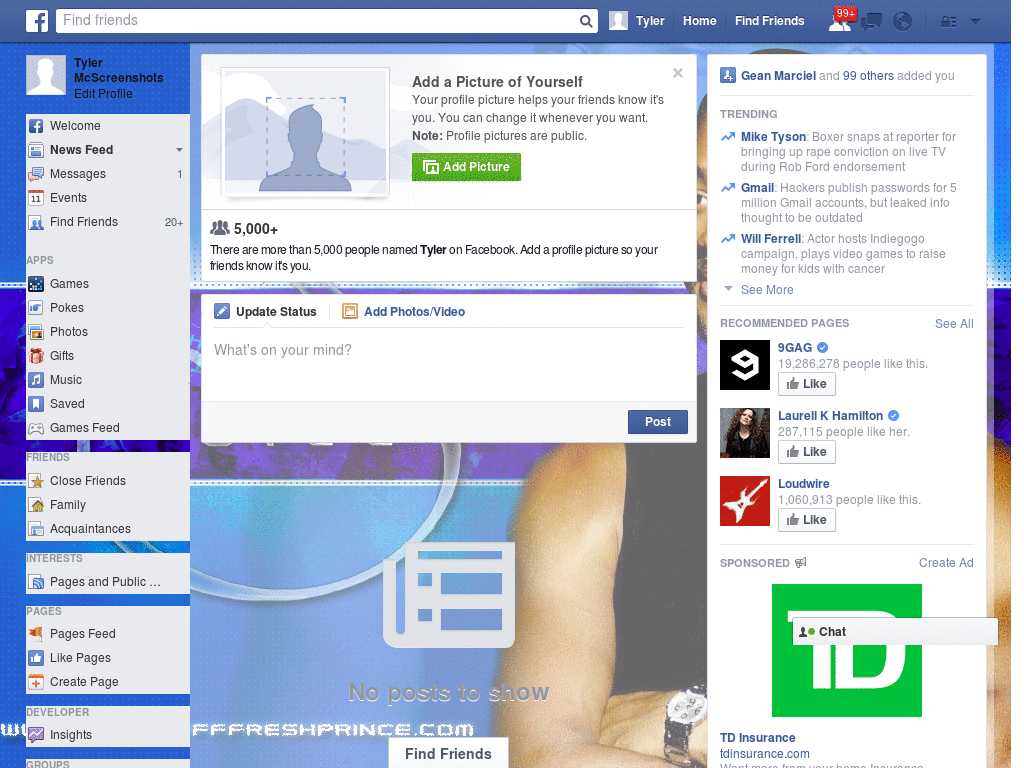Open Will Ferrell trending topic
Image resolution: width=1024 pixels, height=768 pixels.
pos(771,239)
